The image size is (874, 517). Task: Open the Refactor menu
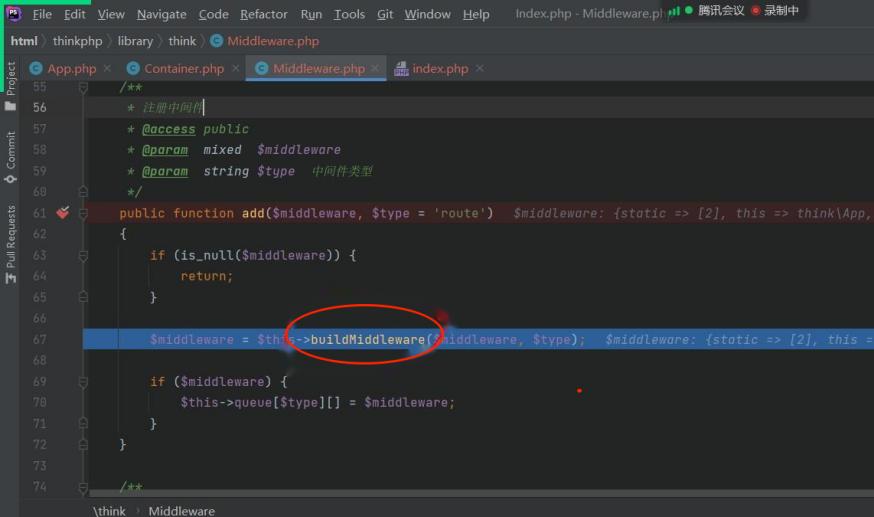(264, 14)
